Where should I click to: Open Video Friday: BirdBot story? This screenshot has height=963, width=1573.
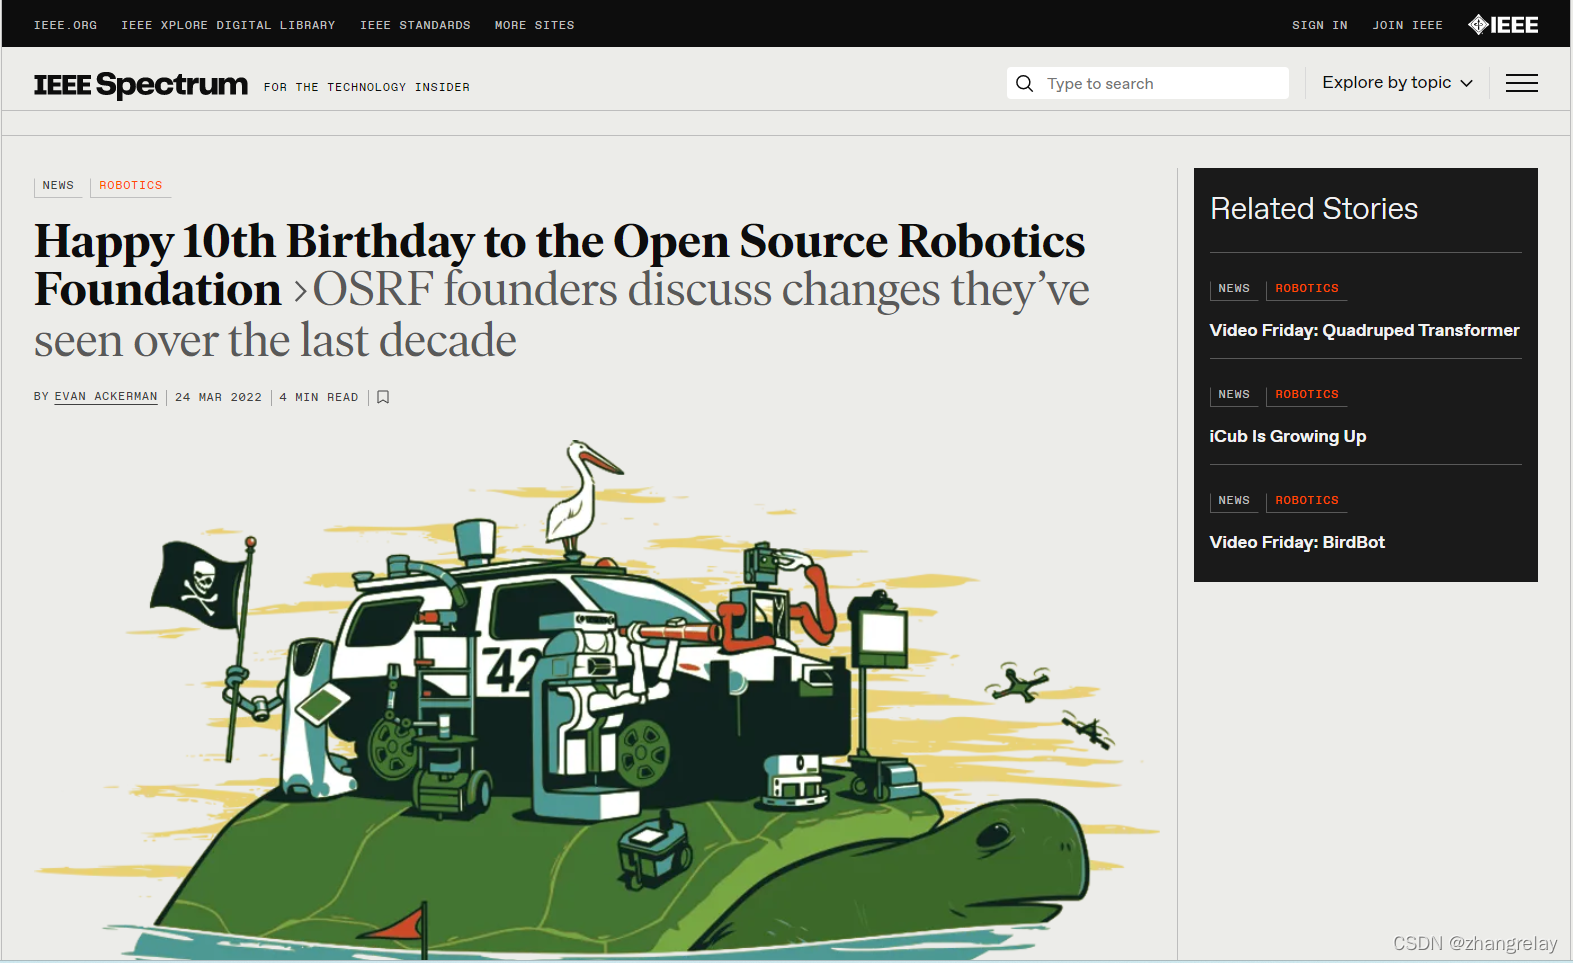[x=1297, y=542]
